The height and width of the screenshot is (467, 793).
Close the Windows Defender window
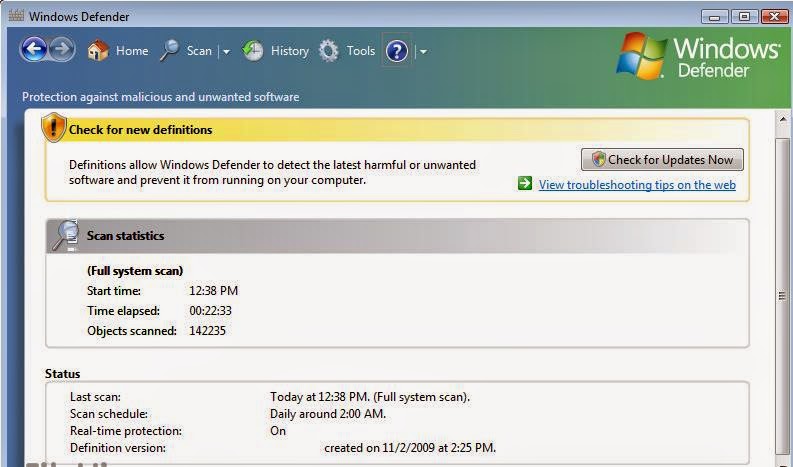[774, 17]
